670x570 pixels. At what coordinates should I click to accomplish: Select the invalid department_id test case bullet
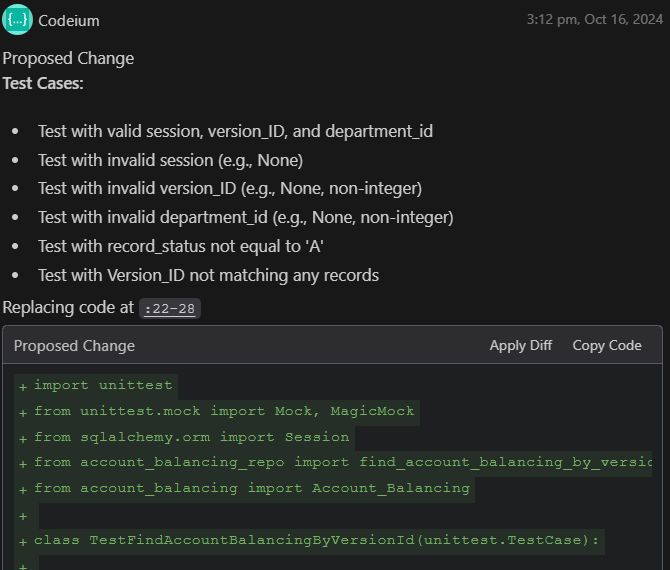click(x=245, y=217)
